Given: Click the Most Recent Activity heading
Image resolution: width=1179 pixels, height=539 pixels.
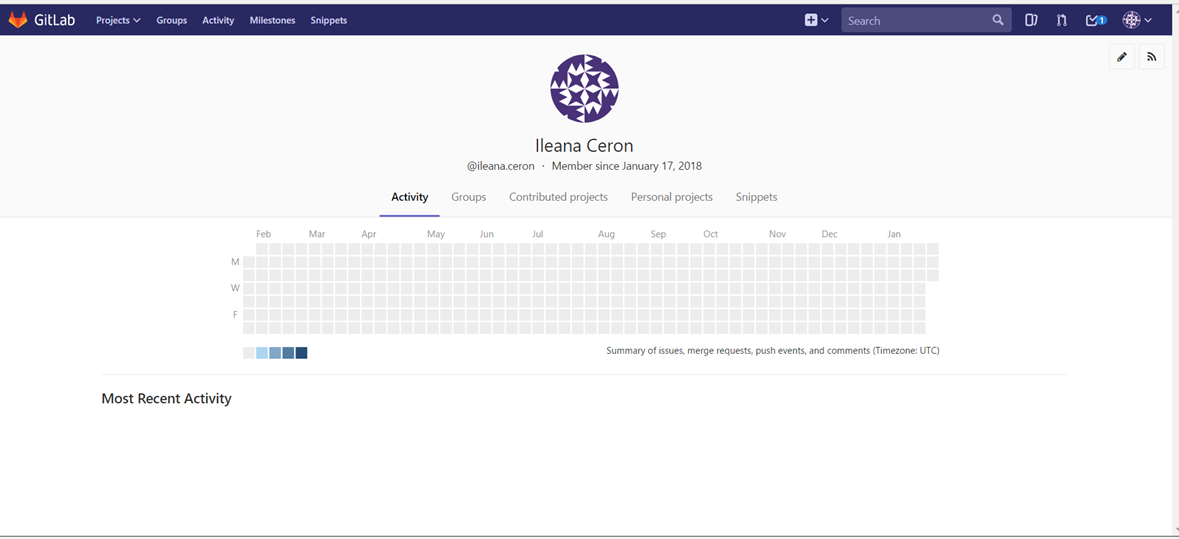Looking at the screenshot, I should pos(166,398).
